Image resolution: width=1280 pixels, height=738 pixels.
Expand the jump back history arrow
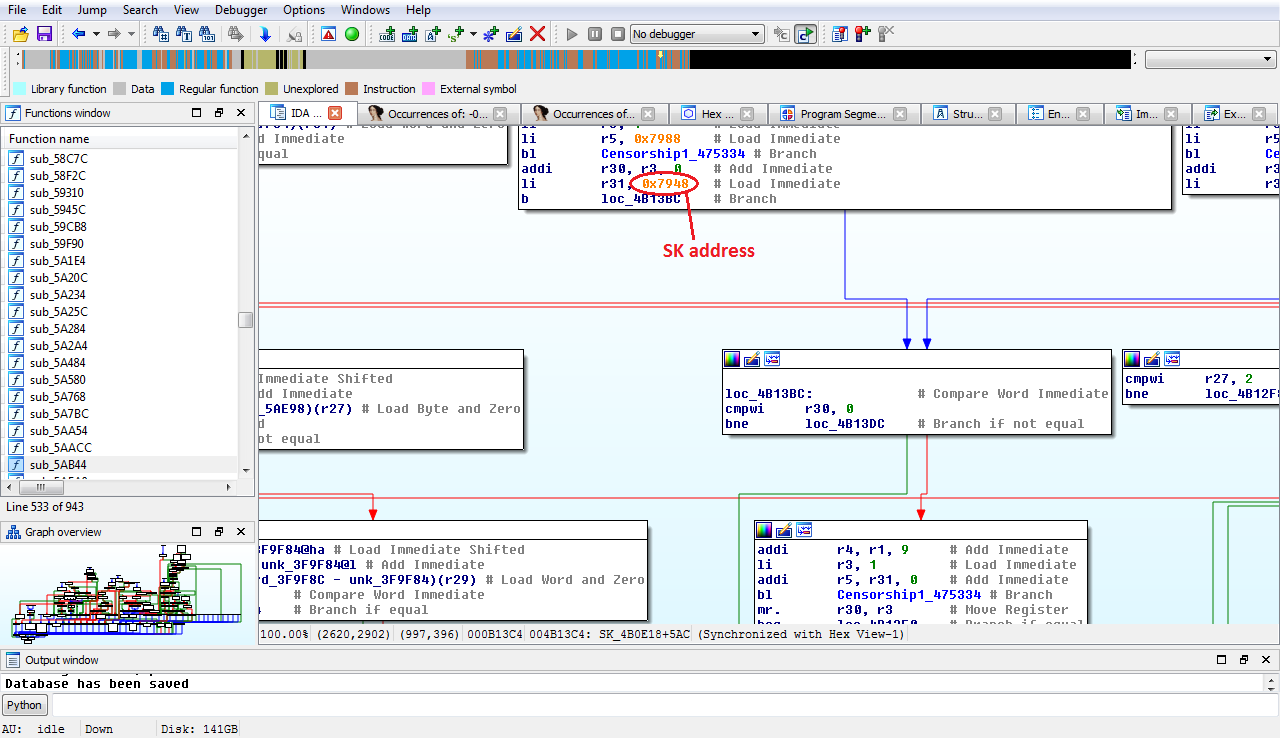point(96,34)
